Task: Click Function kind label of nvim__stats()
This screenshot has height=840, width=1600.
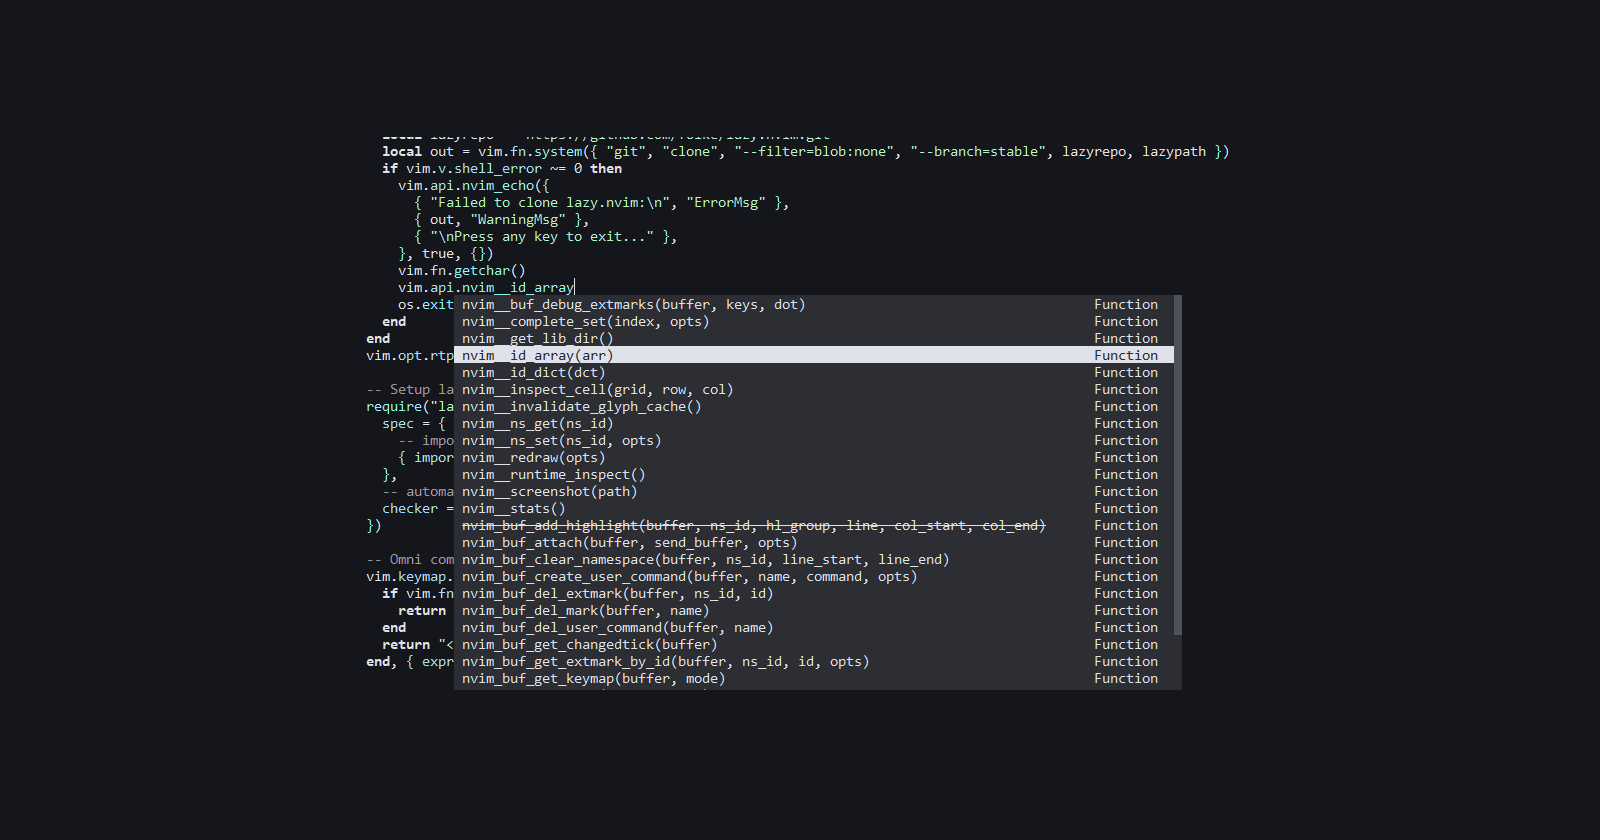Action: tap(1126, 508)
